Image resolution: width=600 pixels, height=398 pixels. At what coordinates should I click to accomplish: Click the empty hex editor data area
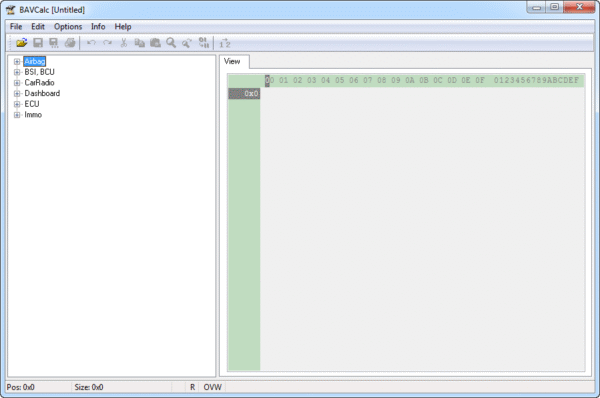(x=422, y=228)
